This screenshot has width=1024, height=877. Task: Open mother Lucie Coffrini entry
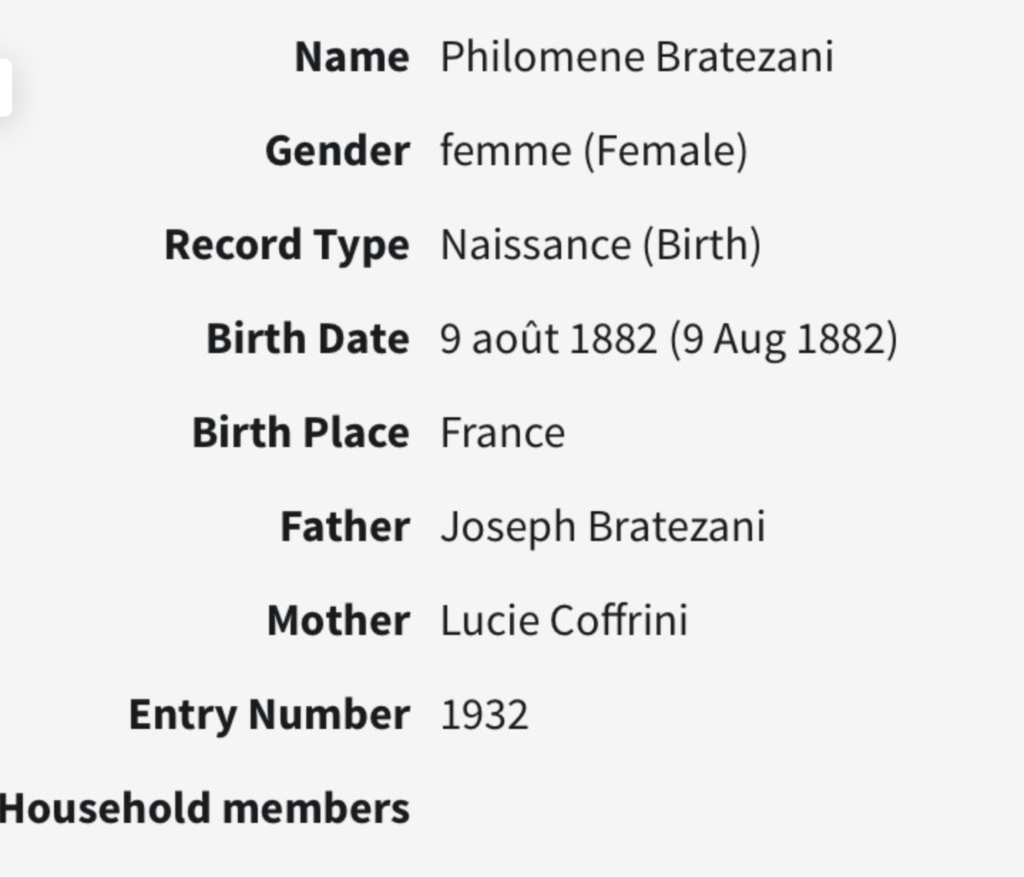[564, 620]
